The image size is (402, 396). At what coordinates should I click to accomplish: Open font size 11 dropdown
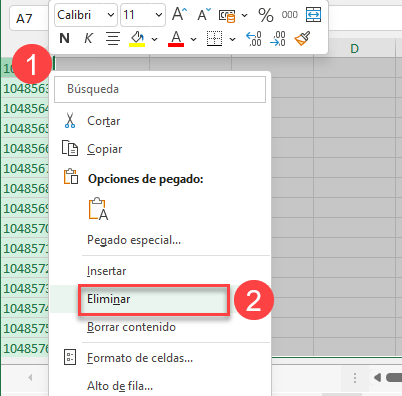tap(159, 15)
